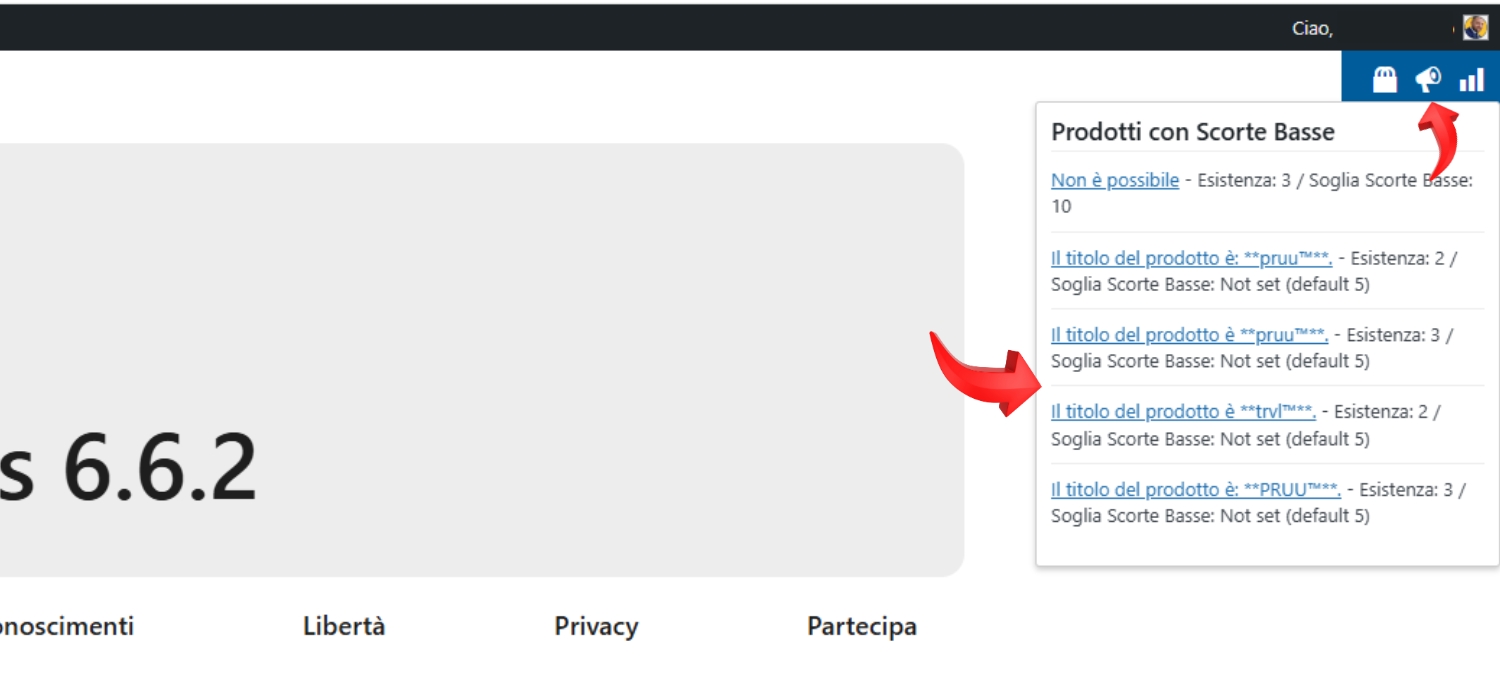Switch to the Partecipa tab
The height and width of the screenshot is (700, 1500).
(862, 626)
